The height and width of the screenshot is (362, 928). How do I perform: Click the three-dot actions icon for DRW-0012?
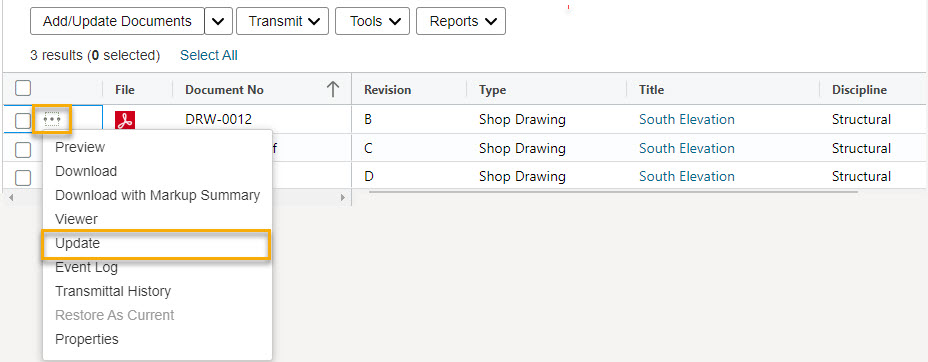(x=52, y=119)
